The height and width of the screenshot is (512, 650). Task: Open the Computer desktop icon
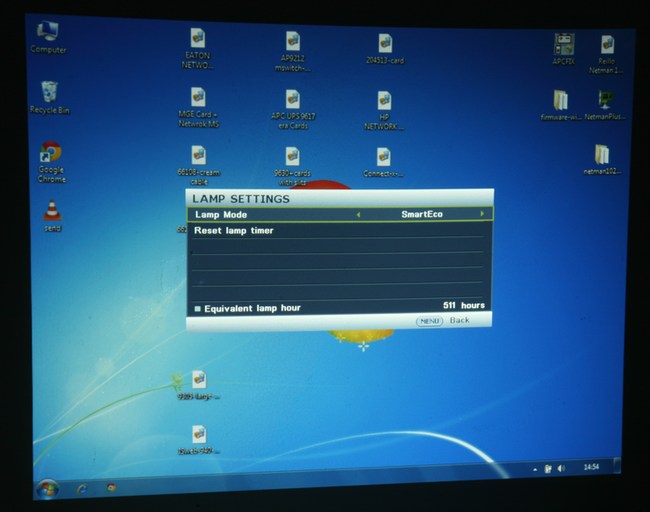tap(48, 38)
